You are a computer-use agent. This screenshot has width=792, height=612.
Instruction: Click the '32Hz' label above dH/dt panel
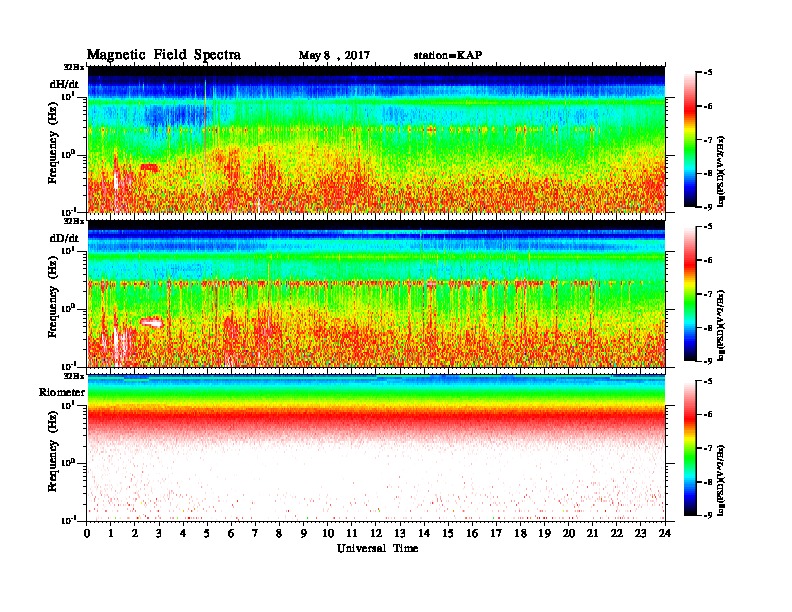pyautogui.click(x=74, y=67)
